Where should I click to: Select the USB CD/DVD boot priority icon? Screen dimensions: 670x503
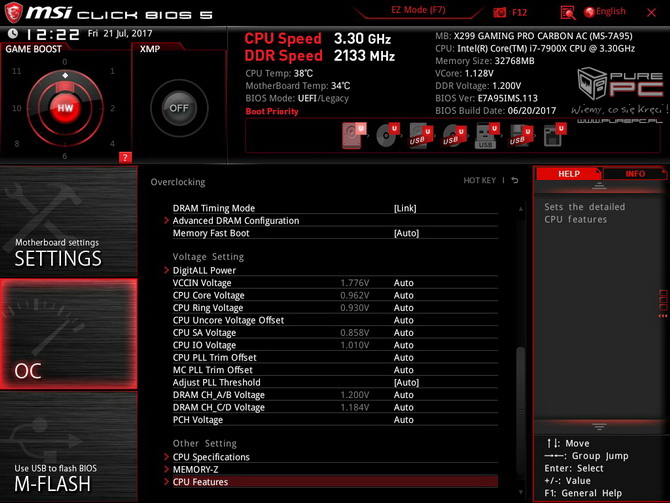(454, 135)
